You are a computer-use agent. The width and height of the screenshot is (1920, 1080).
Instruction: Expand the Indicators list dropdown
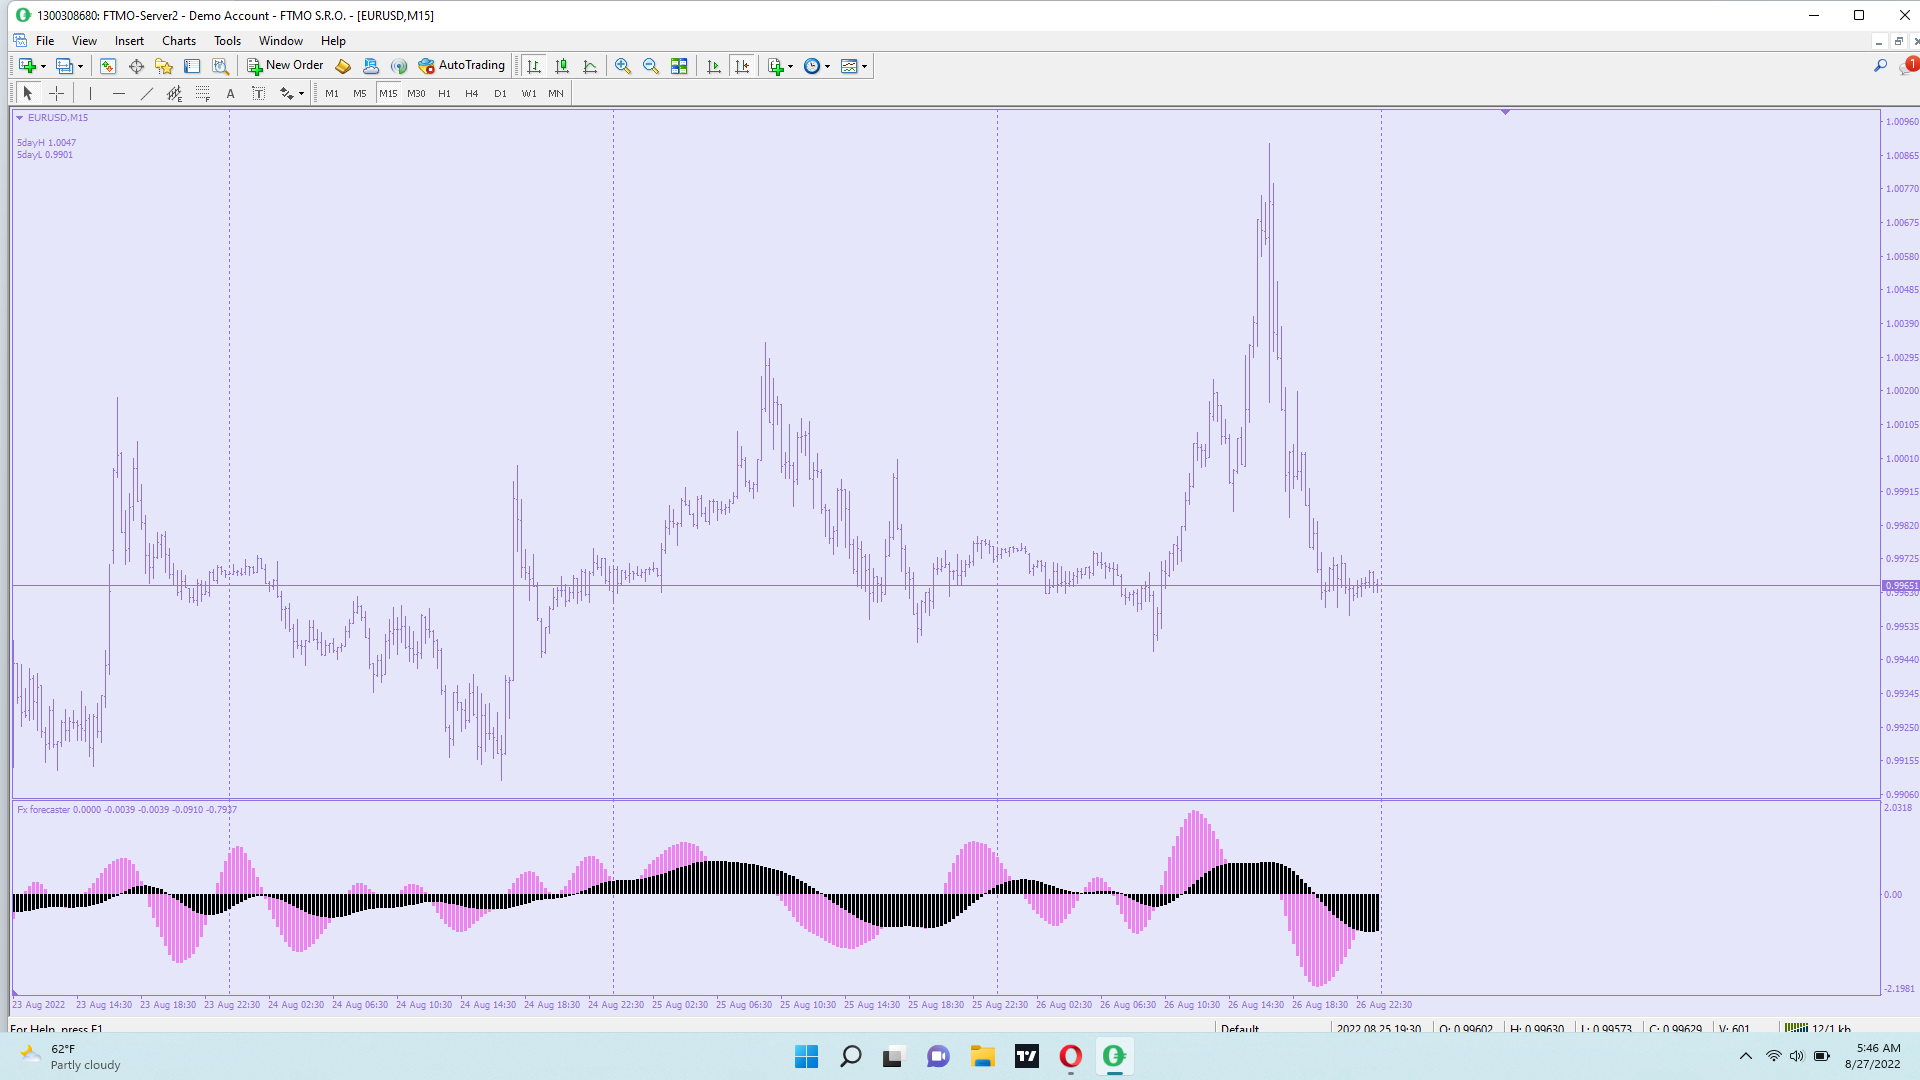pos(790,66)
